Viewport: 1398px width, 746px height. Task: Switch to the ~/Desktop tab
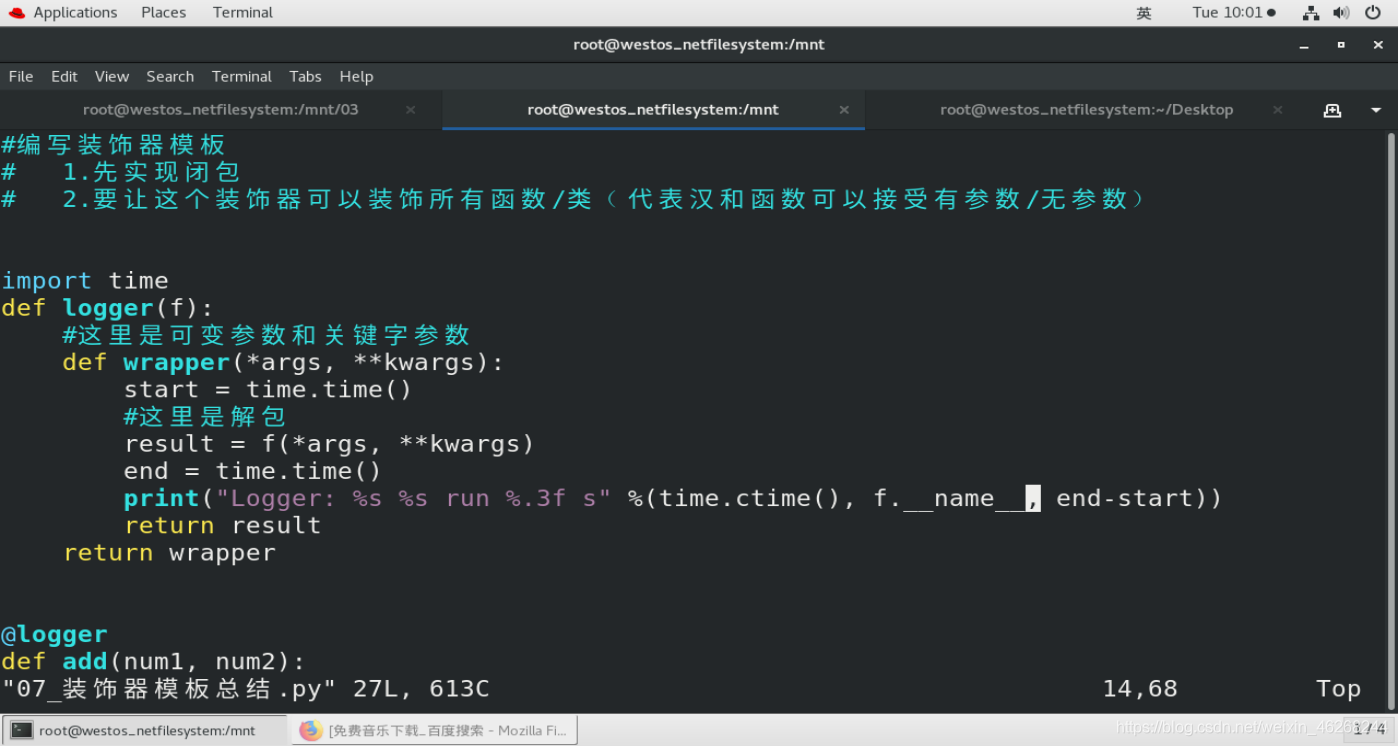[1086, 110]
